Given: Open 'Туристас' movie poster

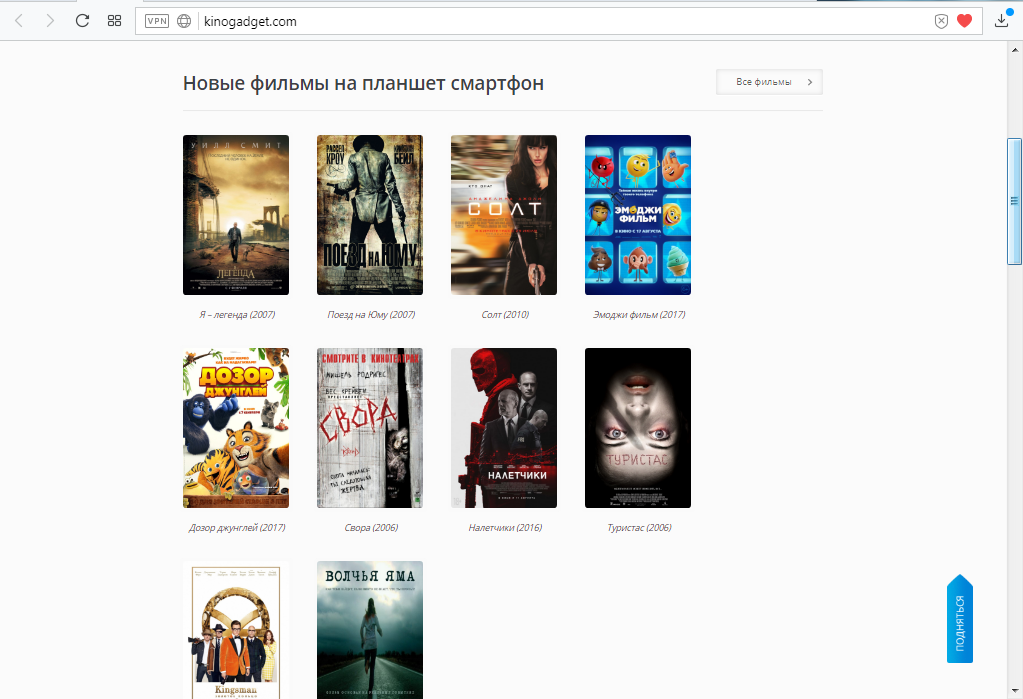Looking at the screenshot, I should pos(637,427).
